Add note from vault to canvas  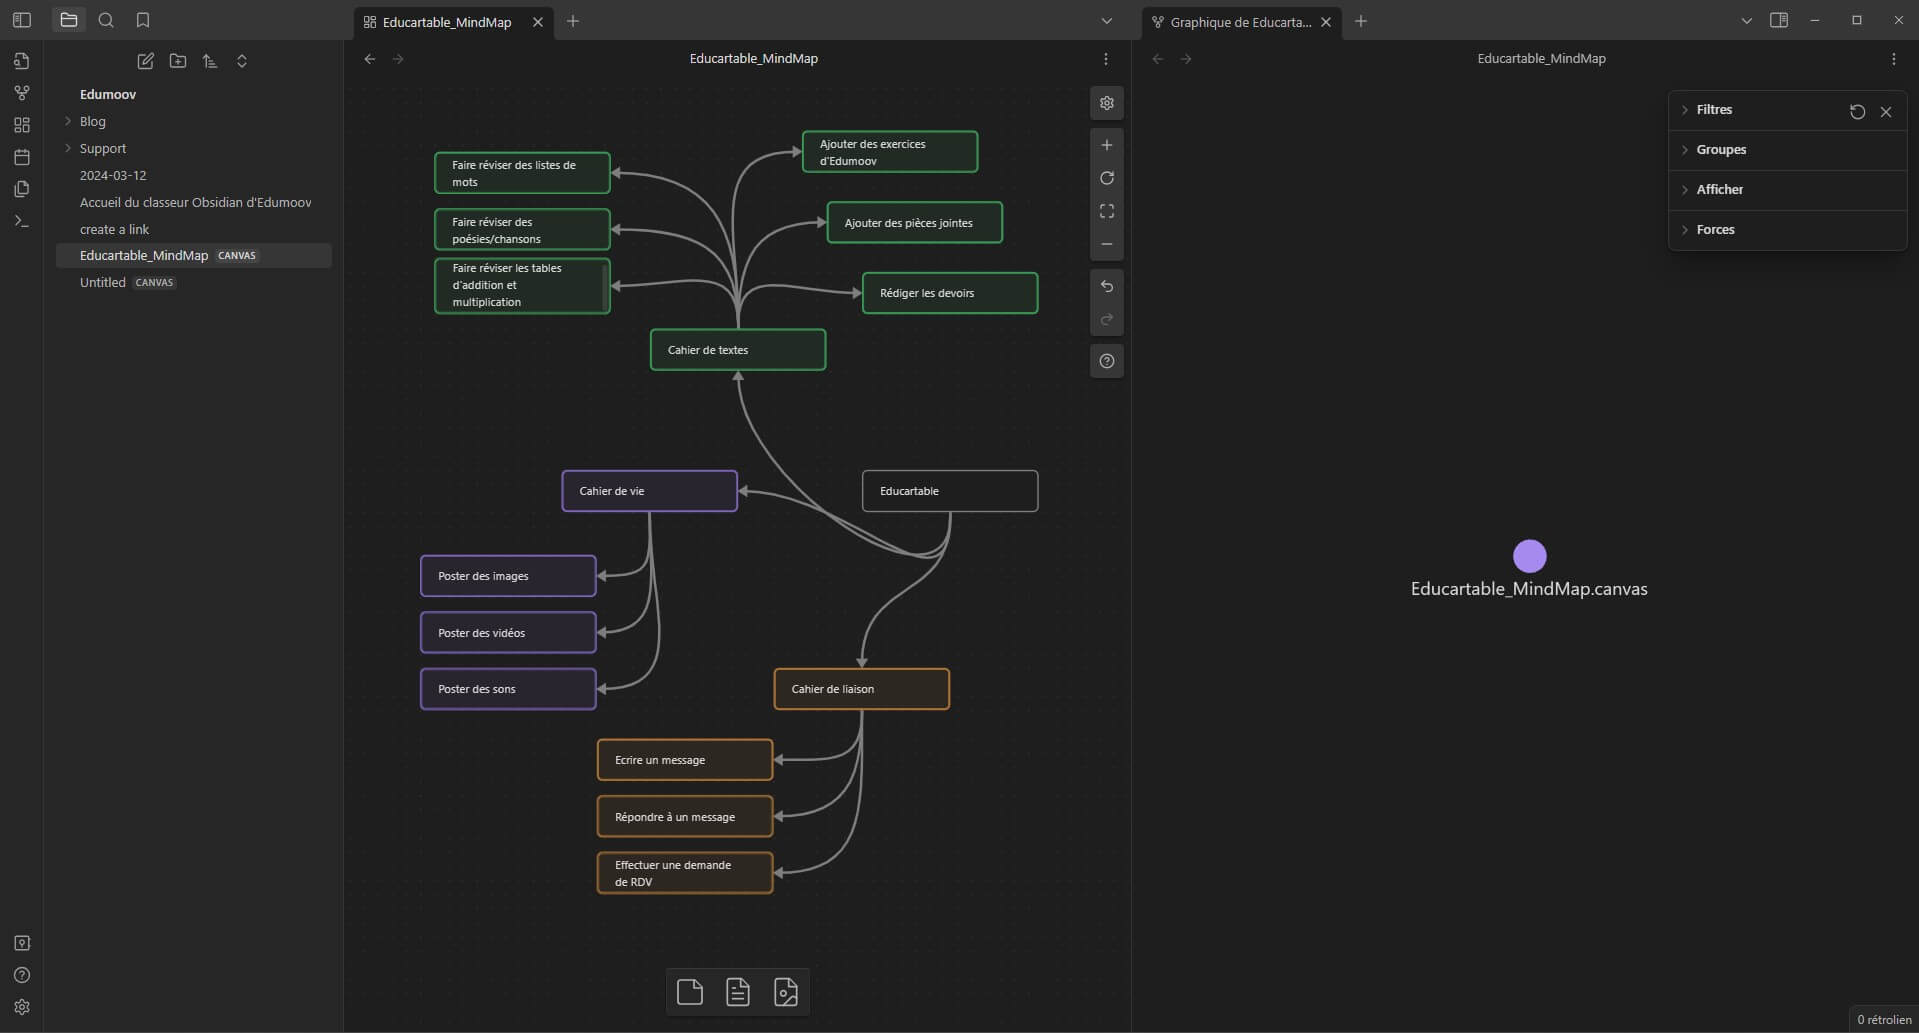[x=738, y=992]
